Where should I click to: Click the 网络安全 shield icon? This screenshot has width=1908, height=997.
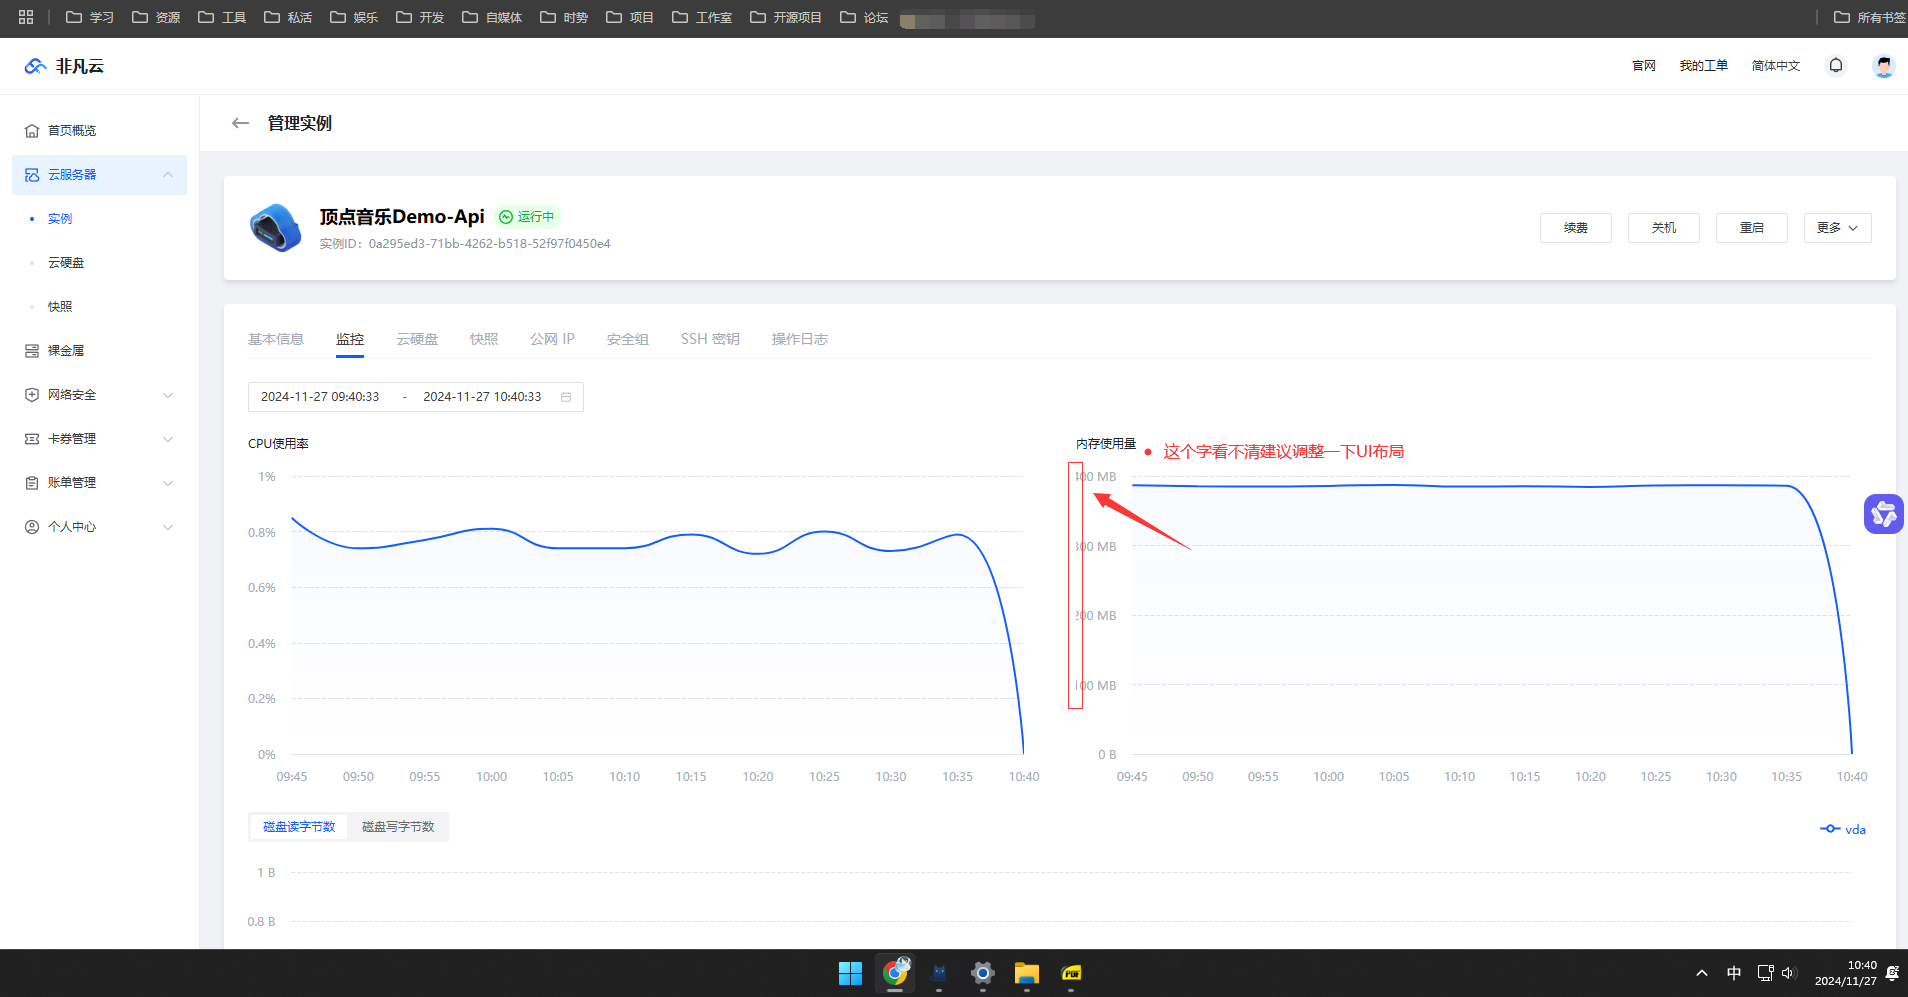[x=32, y=395]
